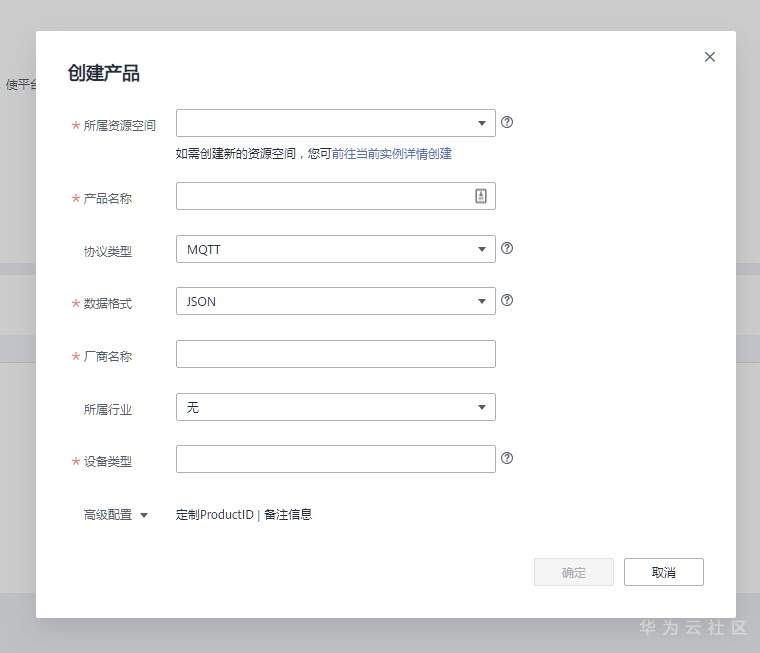Open the 所属资源空间 dropdown

[336, 123]
